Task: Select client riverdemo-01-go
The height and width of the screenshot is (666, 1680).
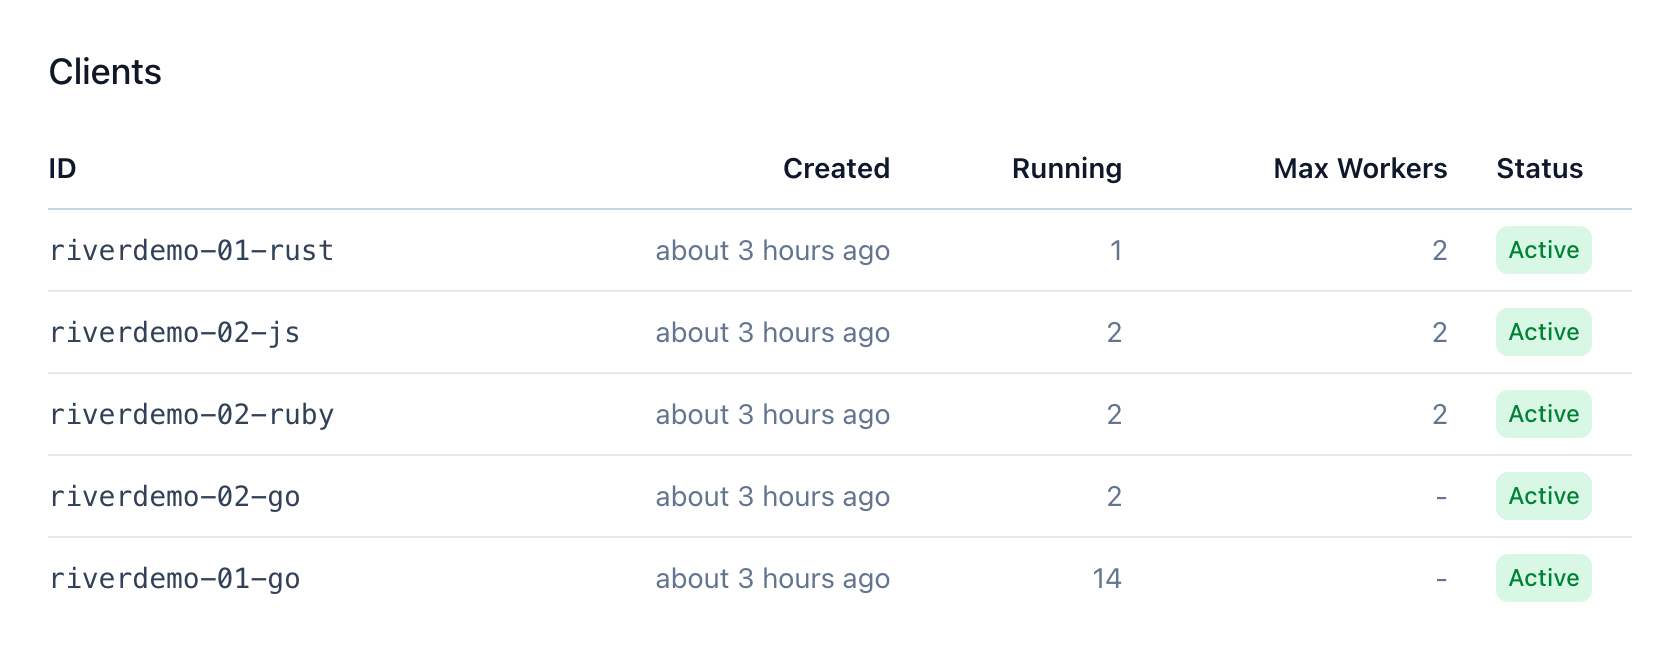Action: (x=175, y=578)
